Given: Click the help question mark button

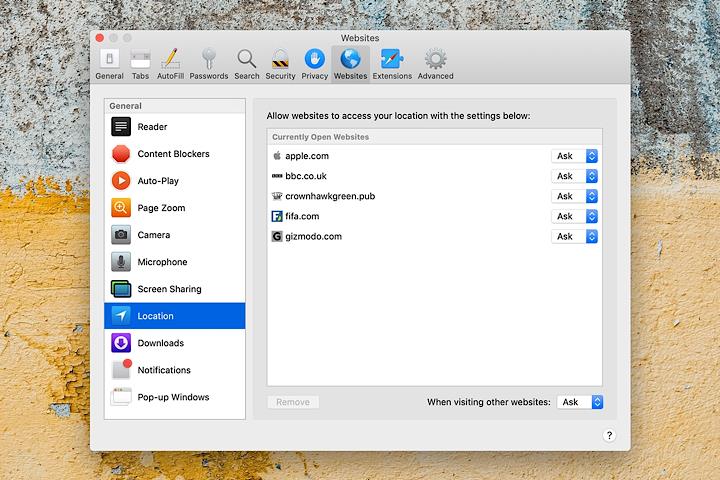Looking at the screenshot, I should point(610,435).
